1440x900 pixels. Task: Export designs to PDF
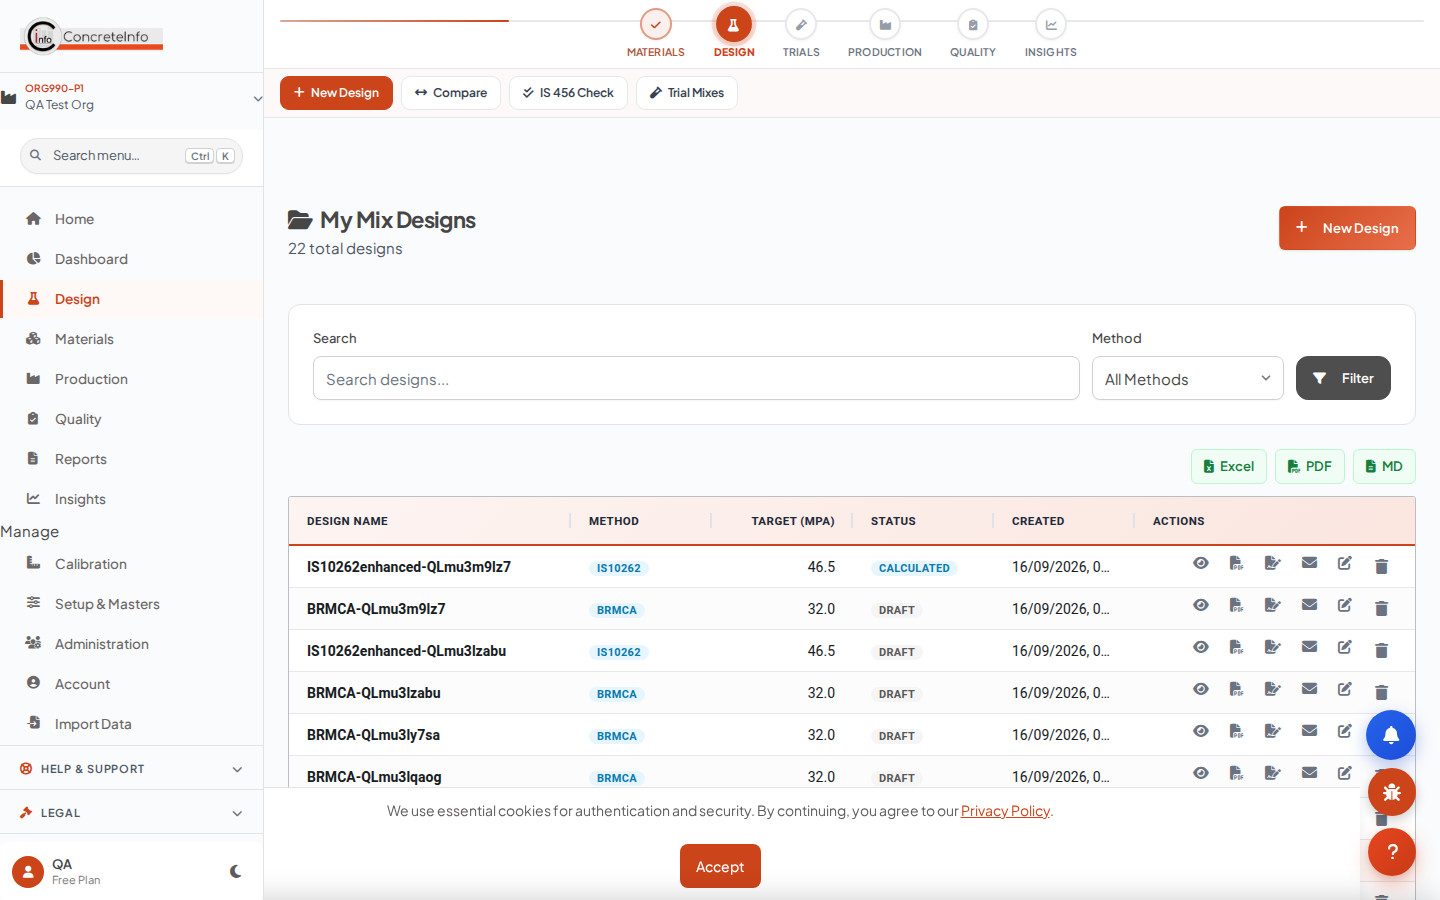point(1310,467)
